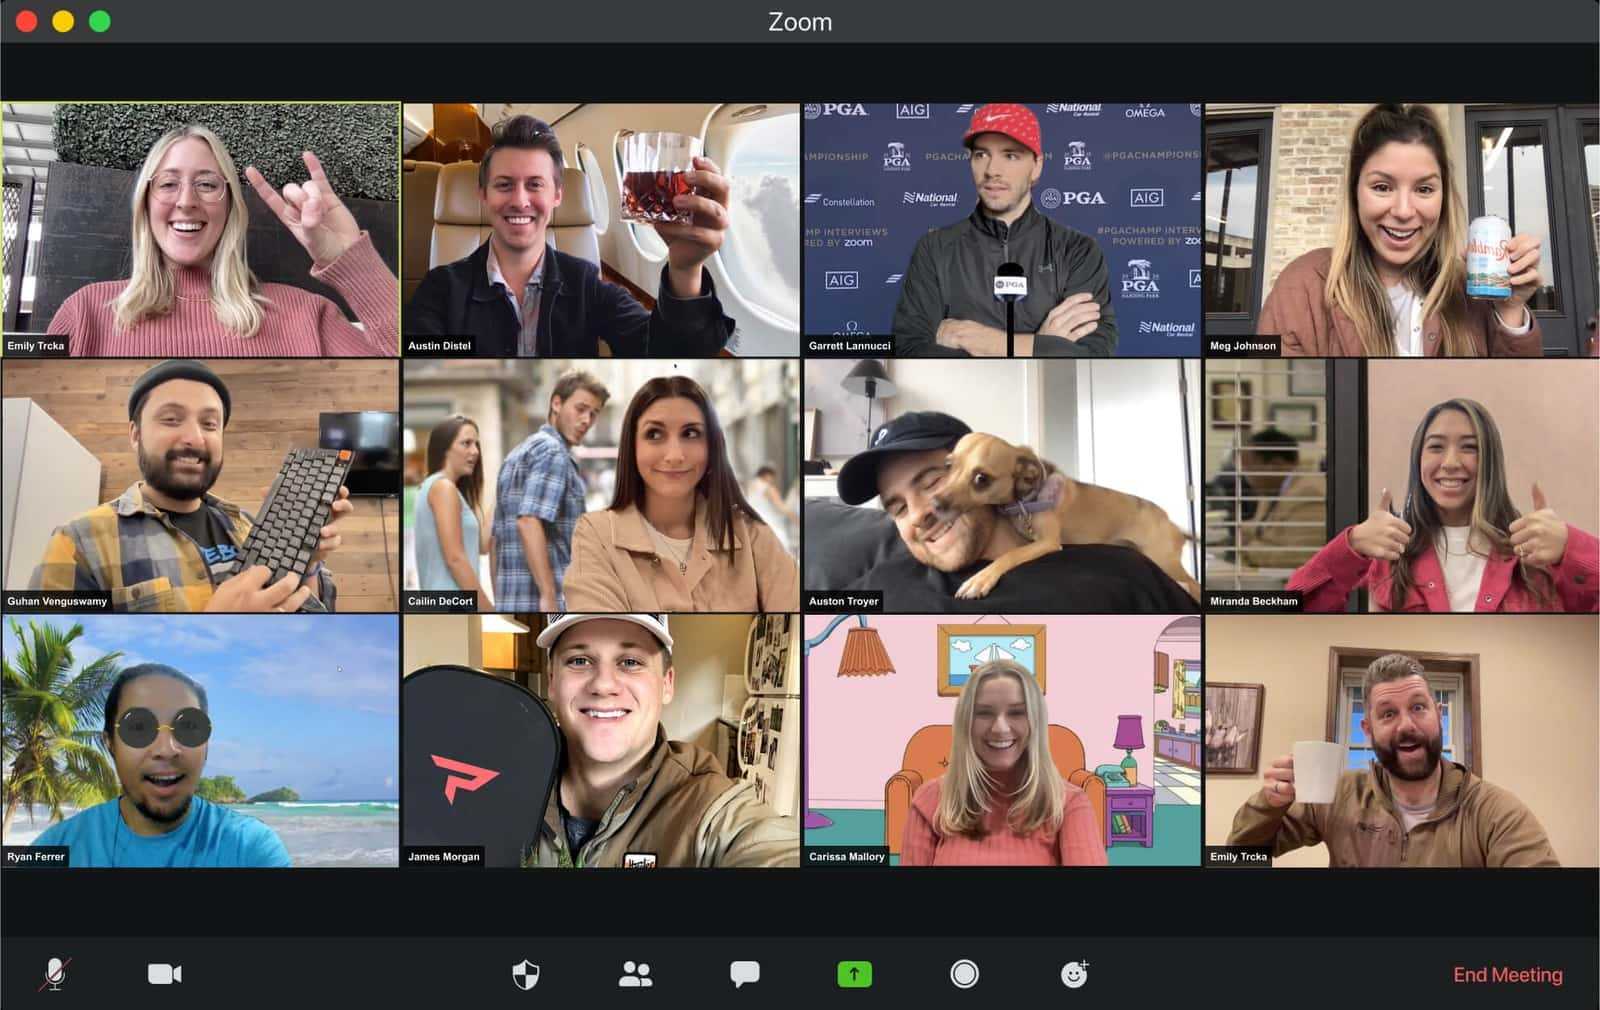
Task: Select Auston Troyer's video tile
Action: click(1002, 486)
